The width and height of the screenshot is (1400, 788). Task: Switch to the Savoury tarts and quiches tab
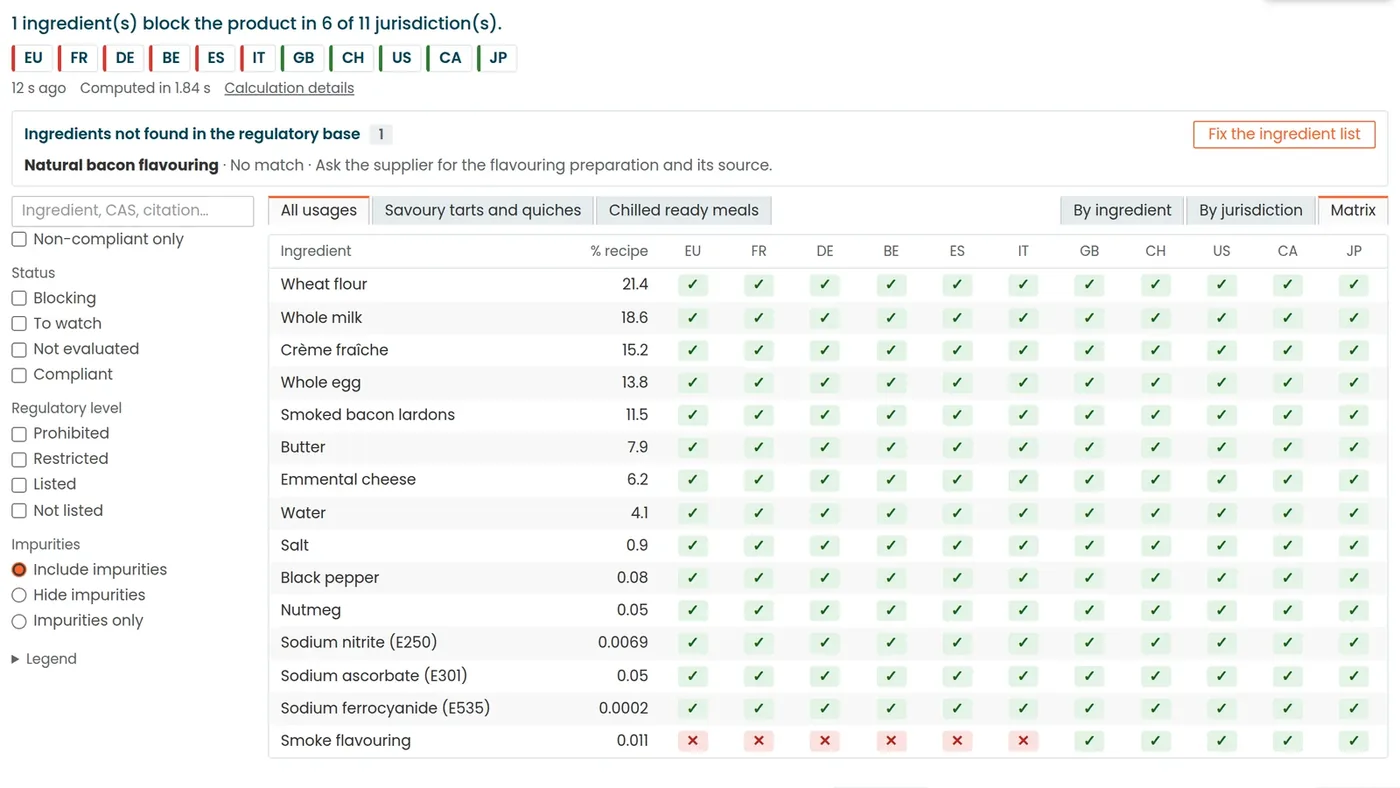pos(482,210)
